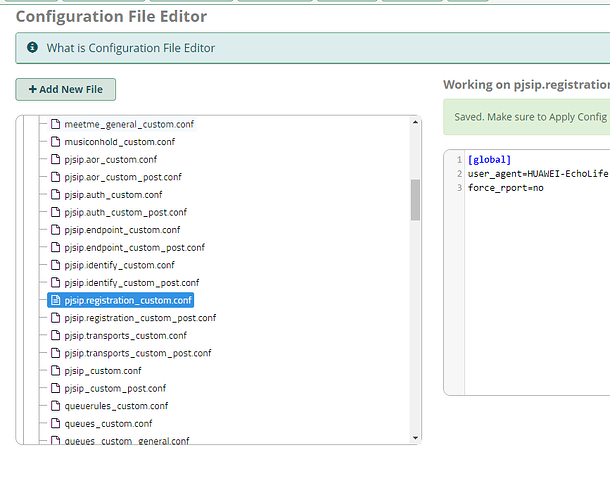
Task: Select pjsip.aor_custom.conf file
Action: 110,160
